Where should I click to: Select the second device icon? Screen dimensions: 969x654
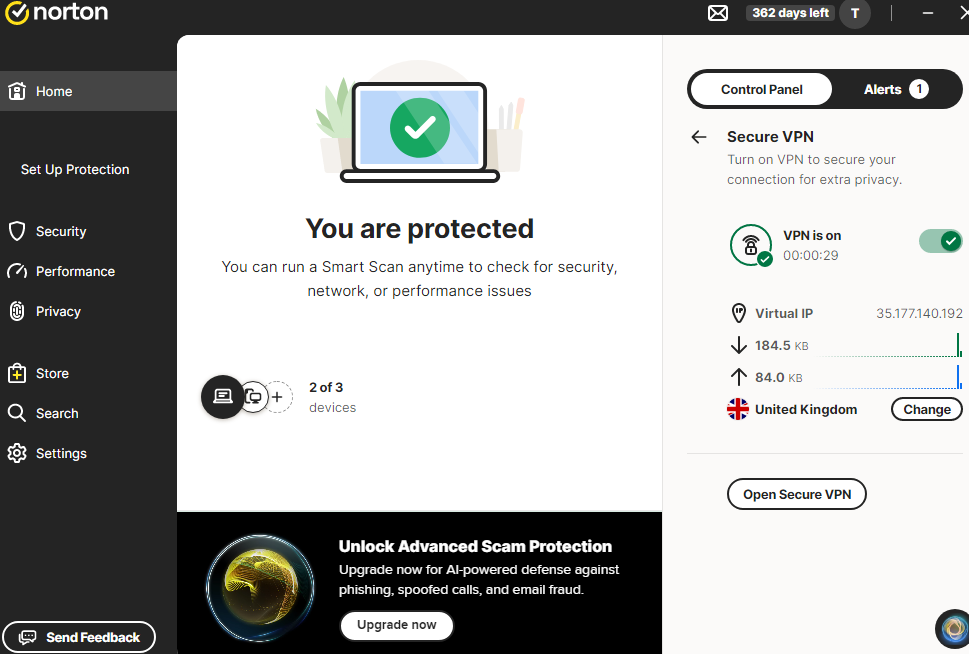254,397
